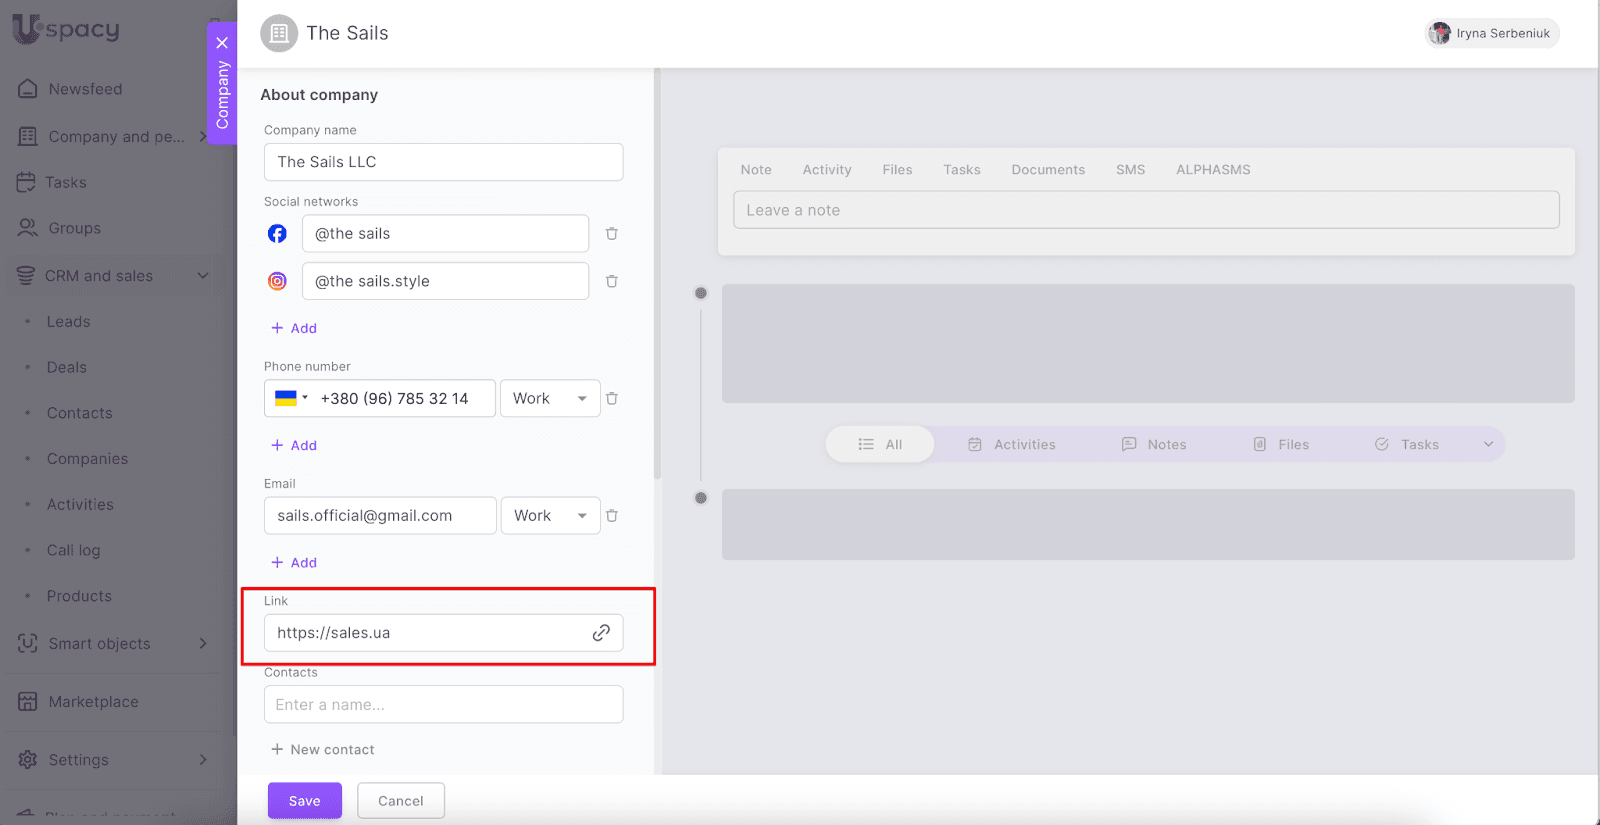Switch to the Documents tab
This screenshot has height=825, width=1600.
[1048, 170]
